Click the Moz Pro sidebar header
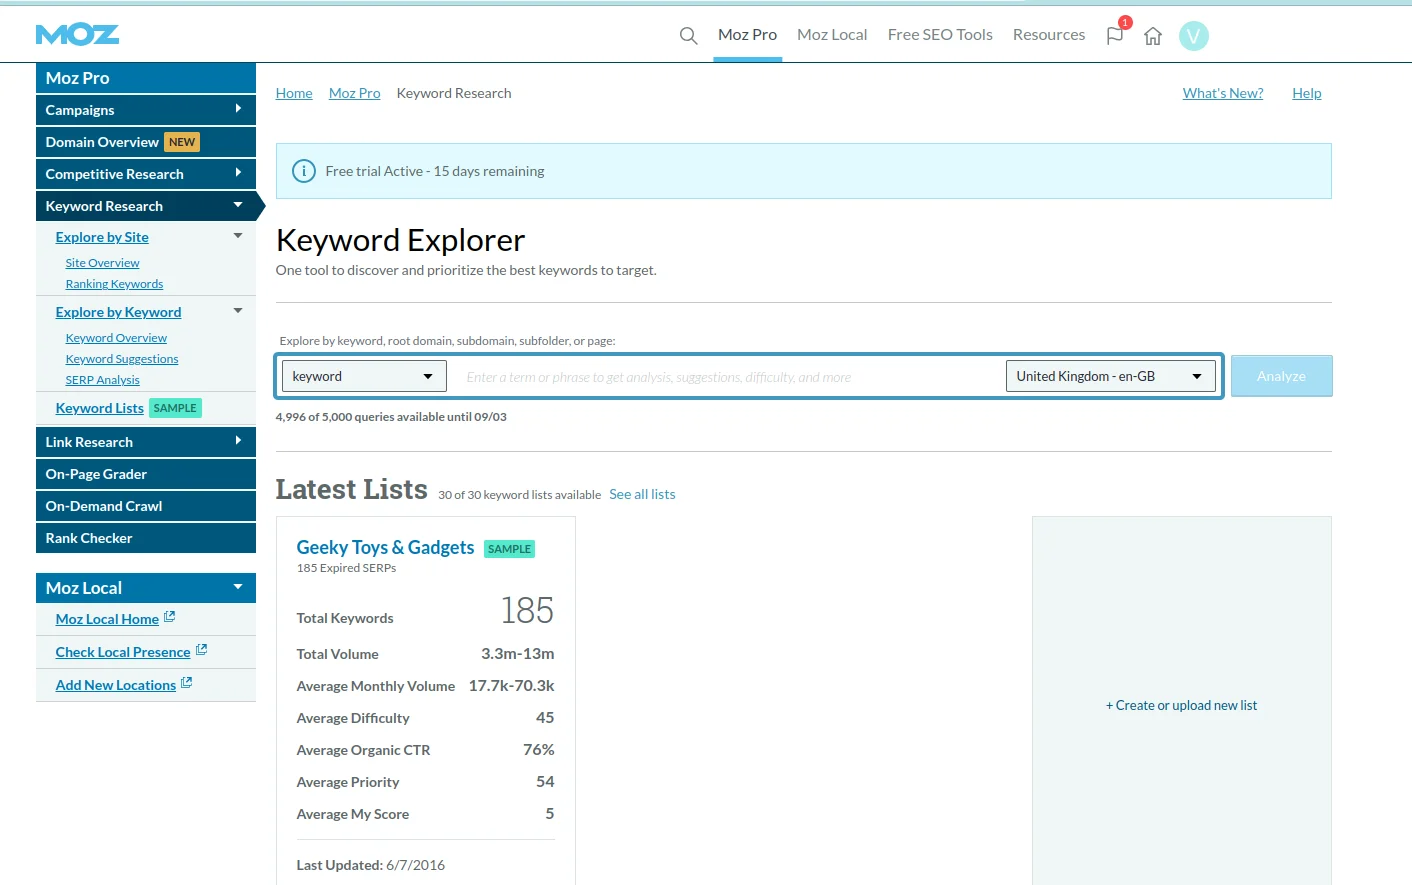The height and width of the screenshot is (885, 1412). [x=146, y=78]
